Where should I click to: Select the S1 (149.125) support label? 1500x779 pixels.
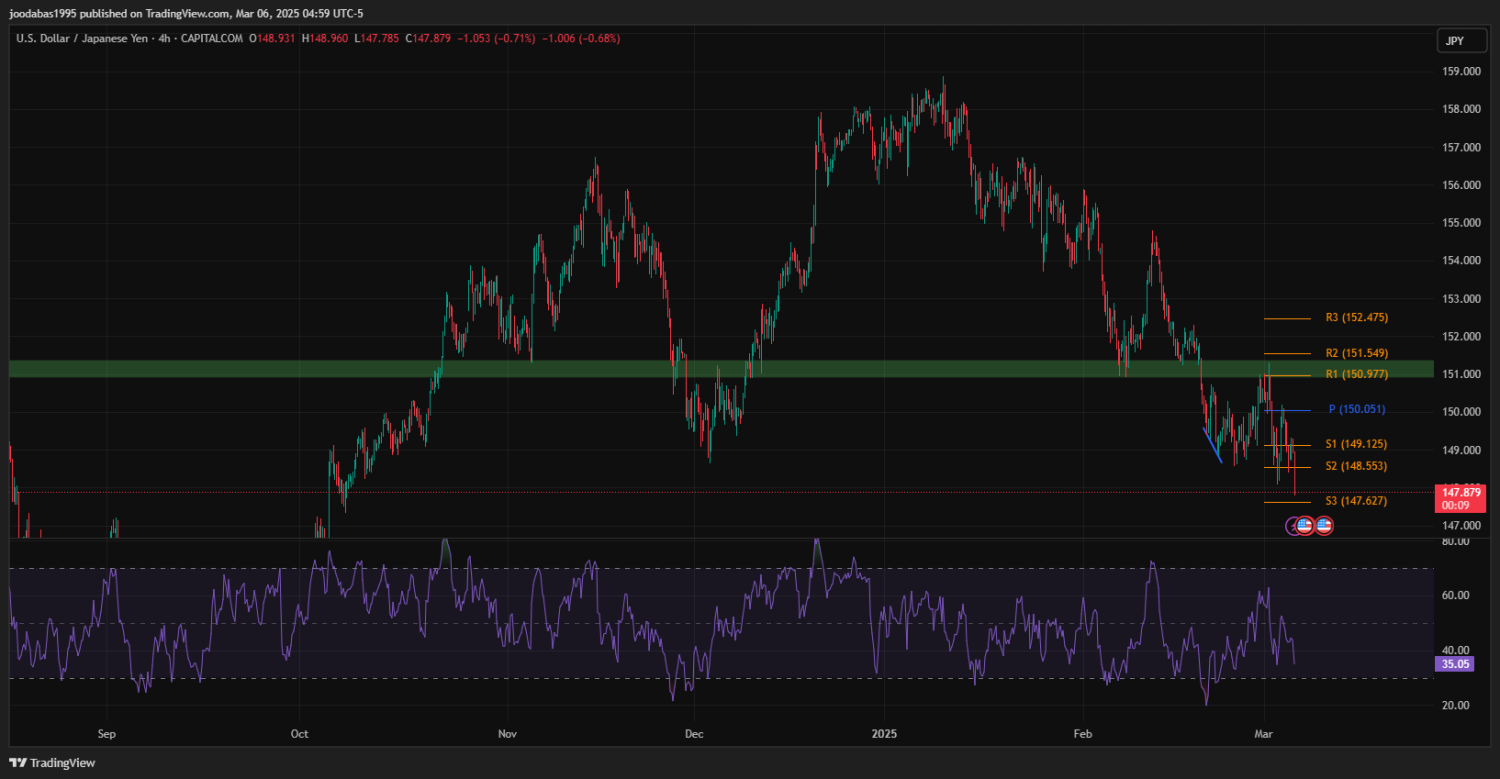[x=1356, y=444]
